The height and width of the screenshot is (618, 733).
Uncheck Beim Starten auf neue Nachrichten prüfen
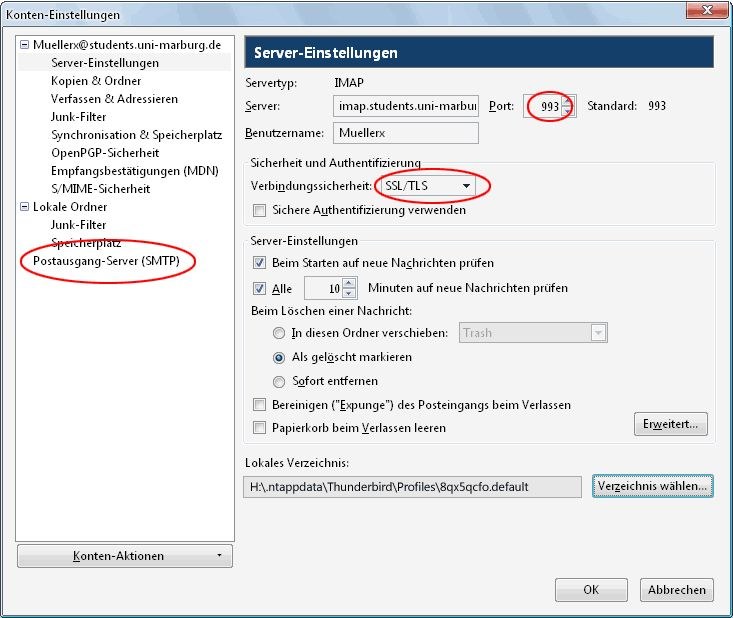click(x=260, y=263)
